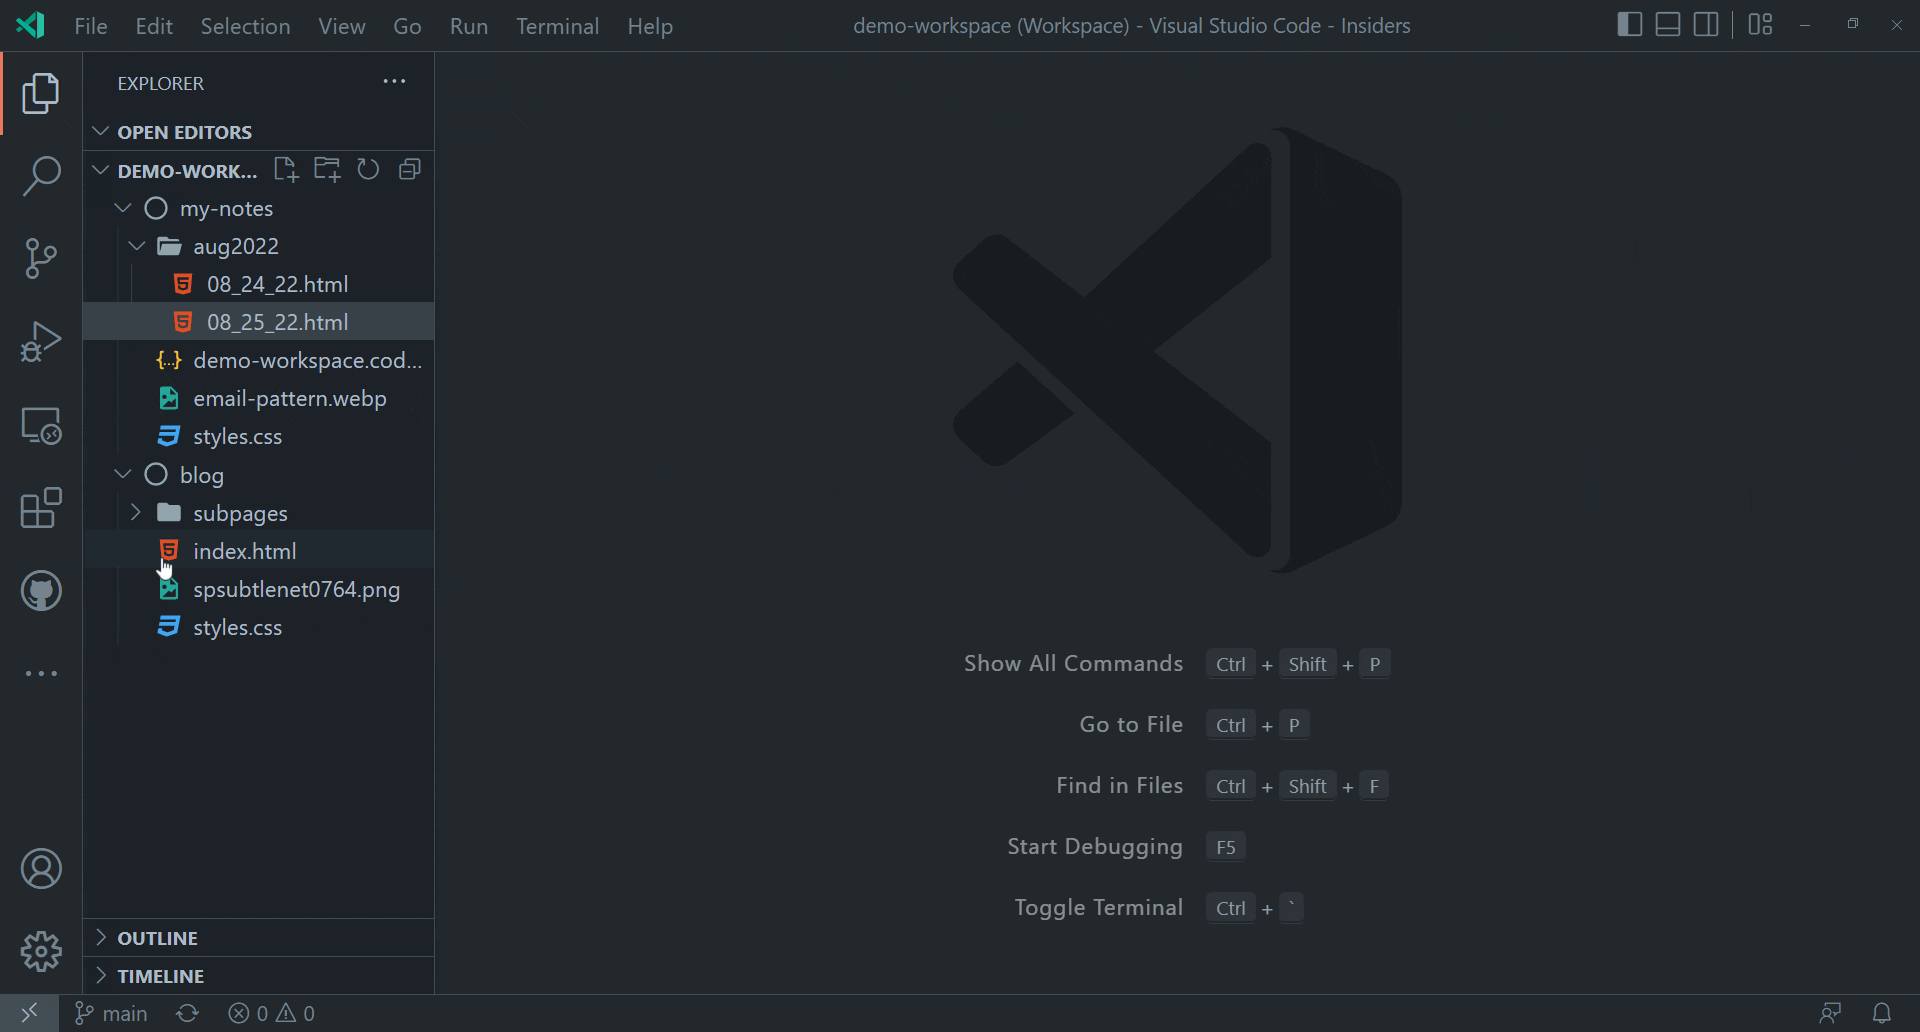The width and height of the screenshot is (1920, 1032).
Task: Open spsubtlenet0764.png image
Action: point(259,589)
